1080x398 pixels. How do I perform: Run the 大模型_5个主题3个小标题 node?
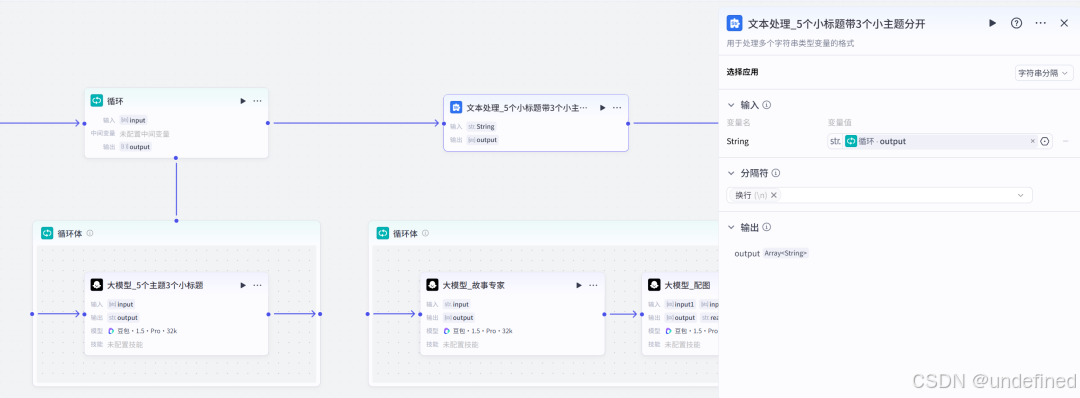(x=242, y=285)
